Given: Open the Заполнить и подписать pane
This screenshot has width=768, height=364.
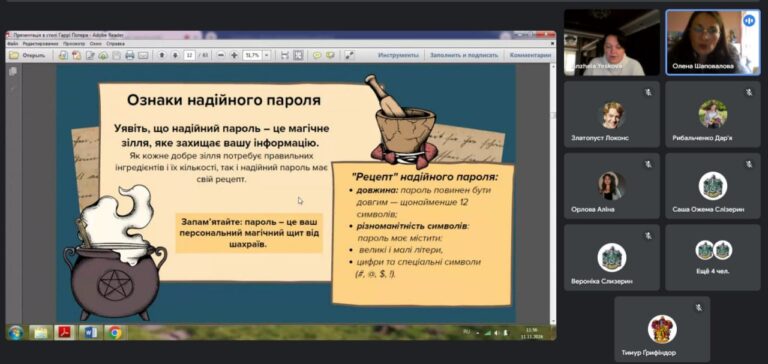Looking at the screenshot, I should [x=464, y=55].
